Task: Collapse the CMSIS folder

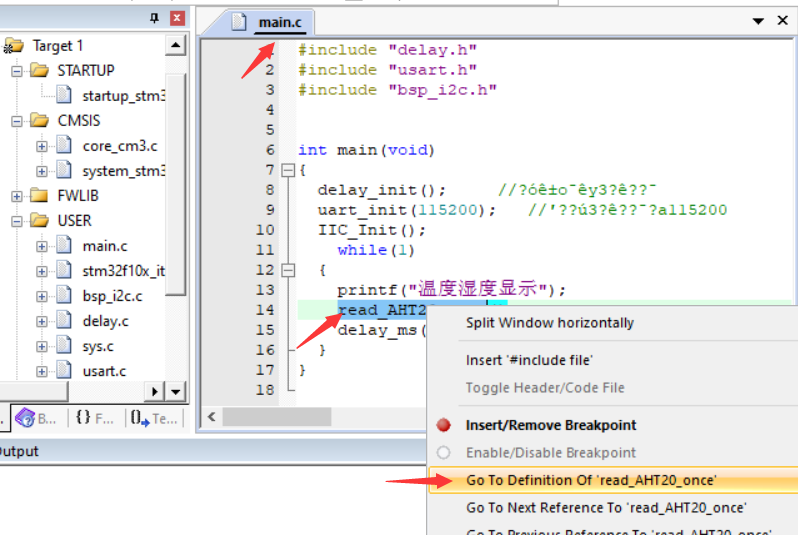Action: (x=17, y=121)
